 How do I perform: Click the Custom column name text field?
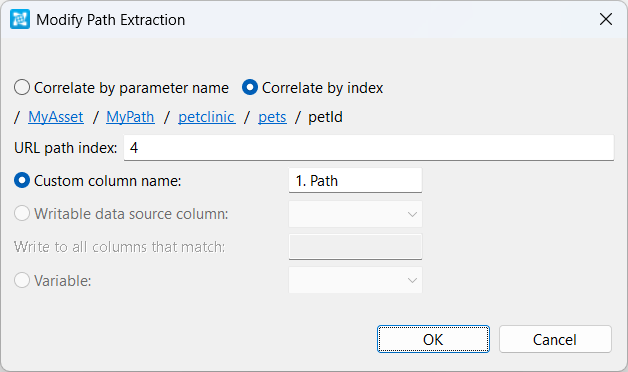pyautogui.click(x=355, y=181)
